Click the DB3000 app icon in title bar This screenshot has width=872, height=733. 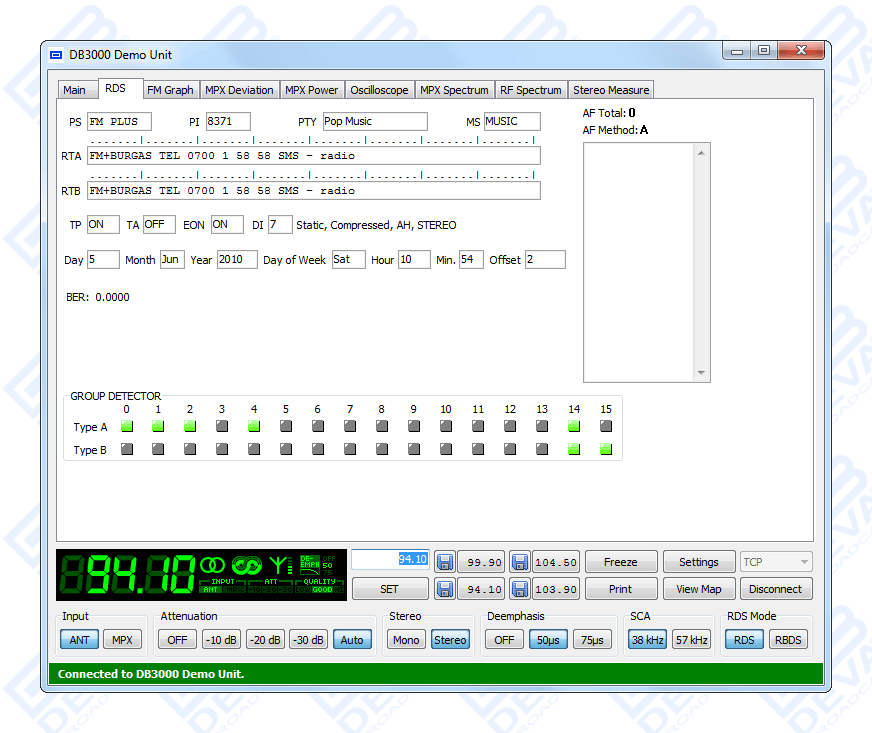56,54
